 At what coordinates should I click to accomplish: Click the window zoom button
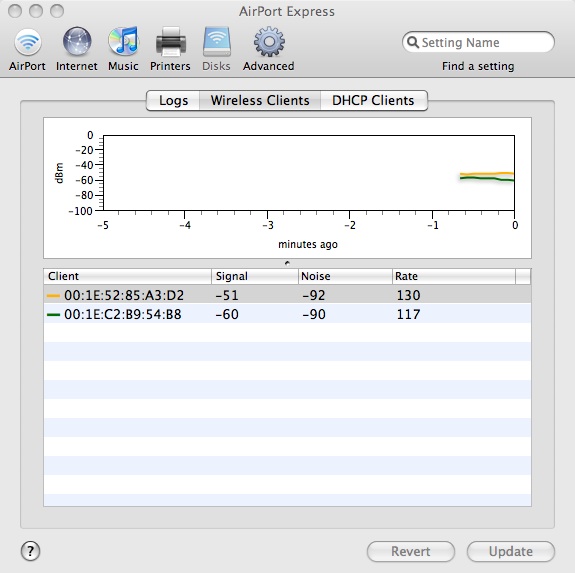click(x=57, y=11)
